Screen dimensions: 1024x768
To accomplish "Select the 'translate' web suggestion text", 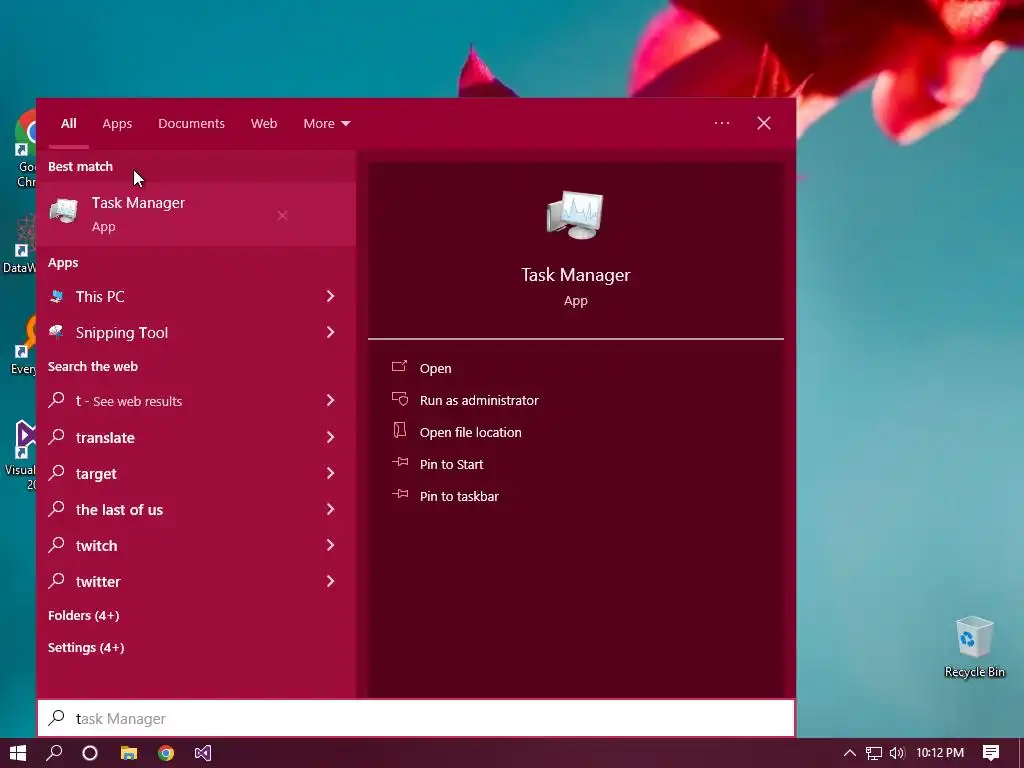I will (x=105, y=438).
